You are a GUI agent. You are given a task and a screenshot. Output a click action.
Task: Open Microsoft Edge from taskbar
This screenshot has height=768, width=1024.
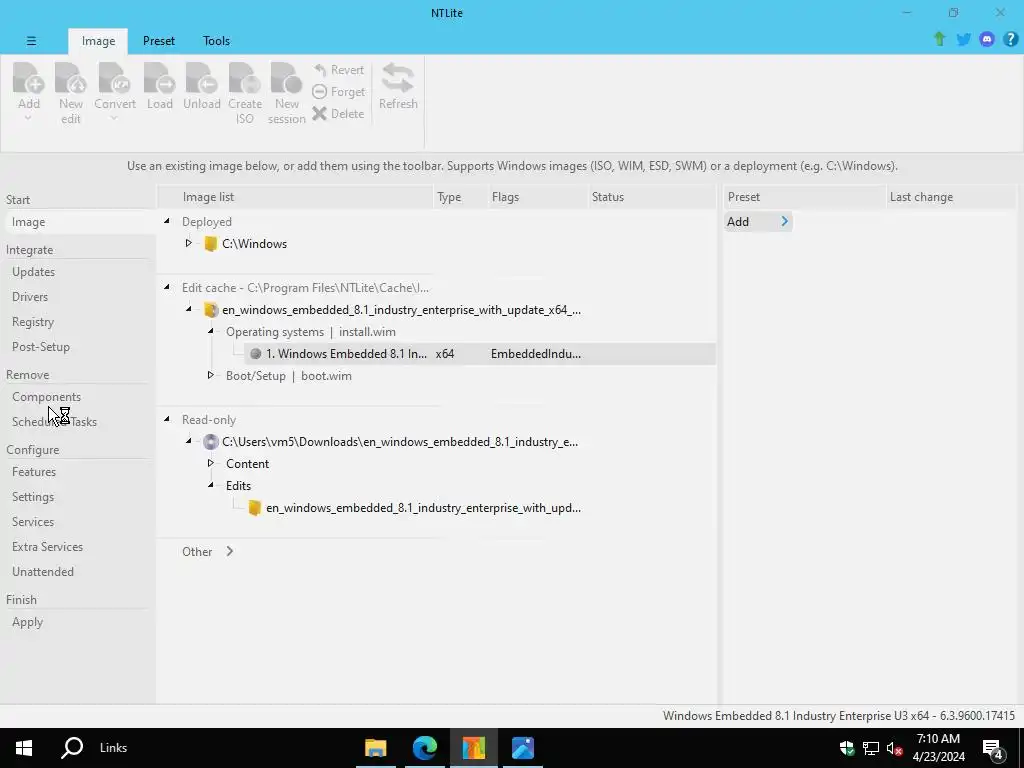coord(424,748)
